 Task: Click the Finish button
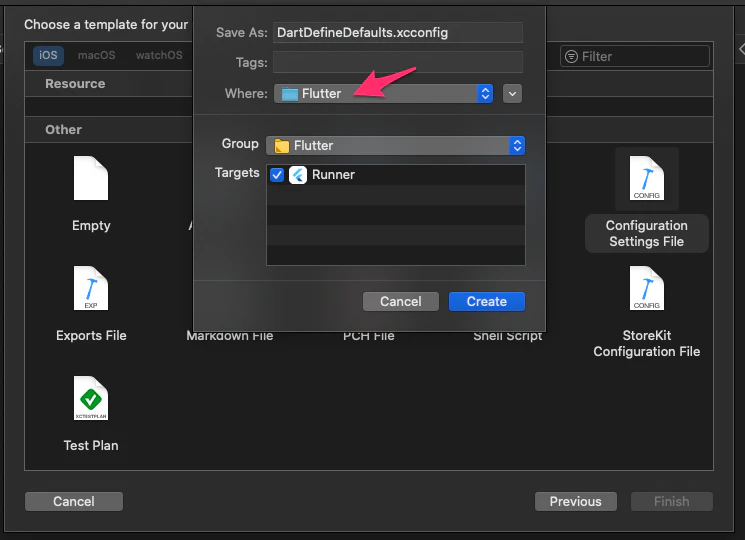coord(671,502)
